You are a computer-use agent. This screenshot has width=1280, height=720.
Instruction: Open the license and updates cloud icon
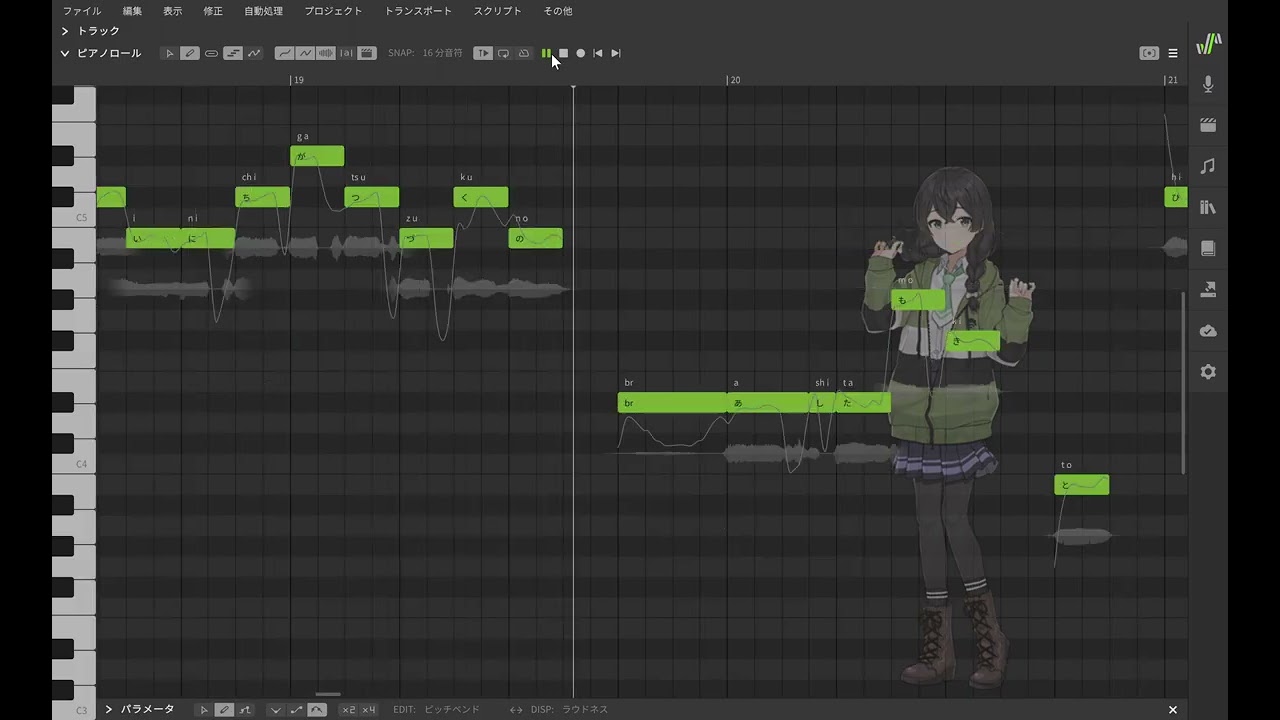click(x=1208, y=331)
